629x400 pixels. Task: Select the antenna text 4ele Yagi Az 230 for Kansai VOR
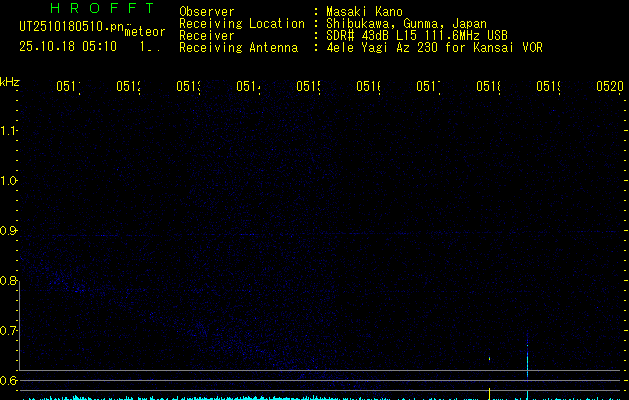[434, 48]
